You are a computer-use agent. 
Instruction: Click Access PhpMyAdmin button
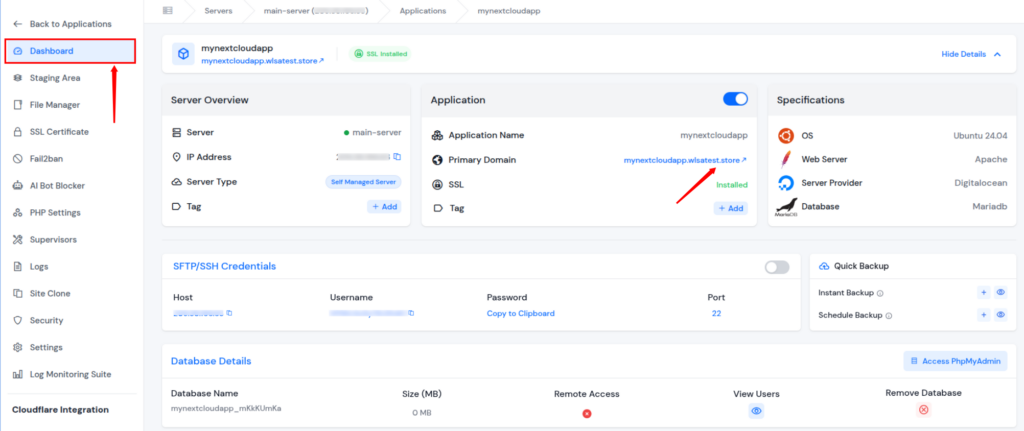point(955,360)
